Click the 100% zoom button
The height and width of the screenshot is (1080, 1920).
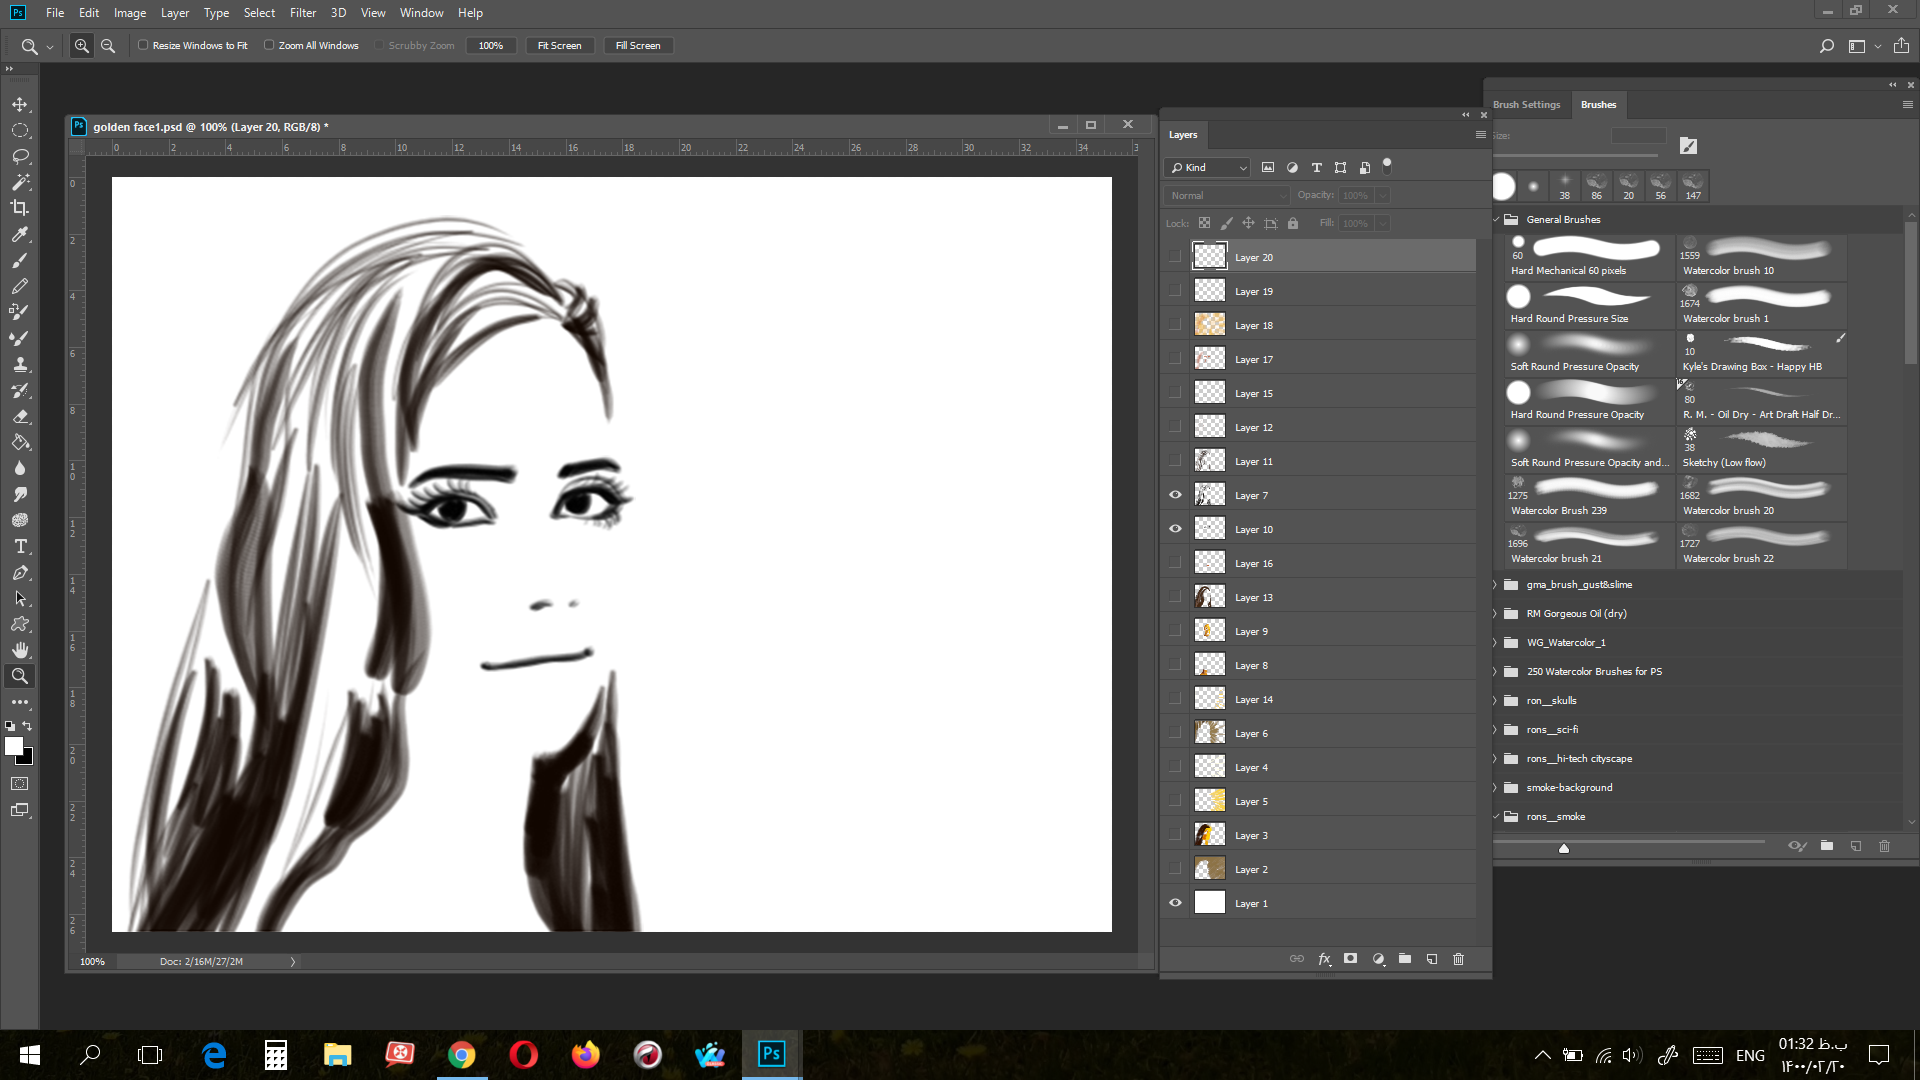coord(491,46)
